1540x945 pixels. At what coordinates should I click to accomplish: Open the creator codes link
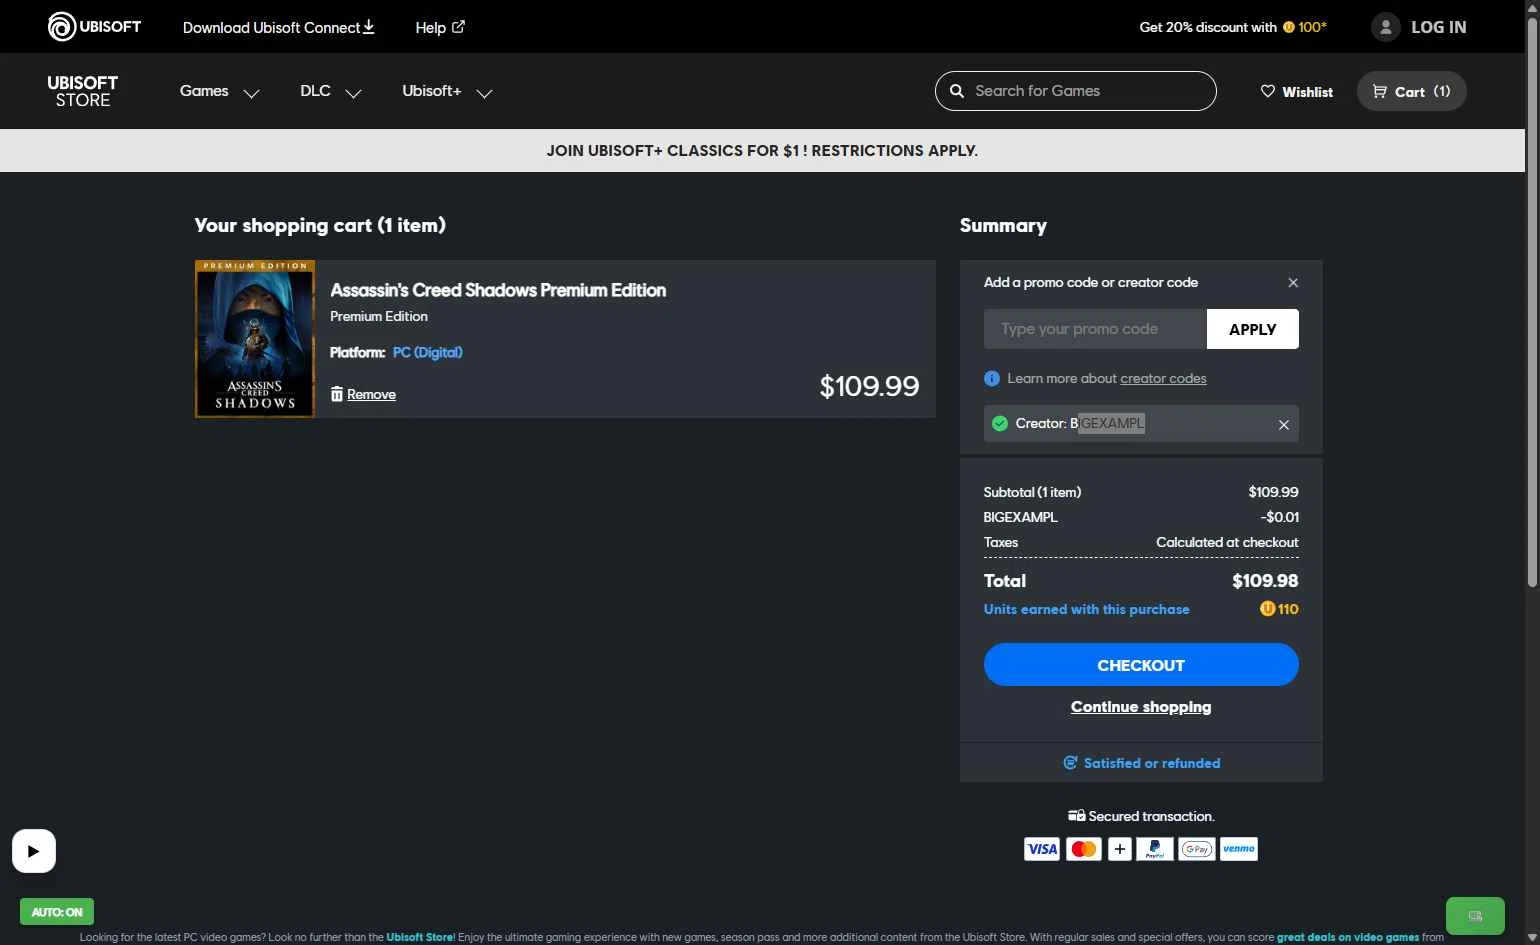(x=1163, y=379)
